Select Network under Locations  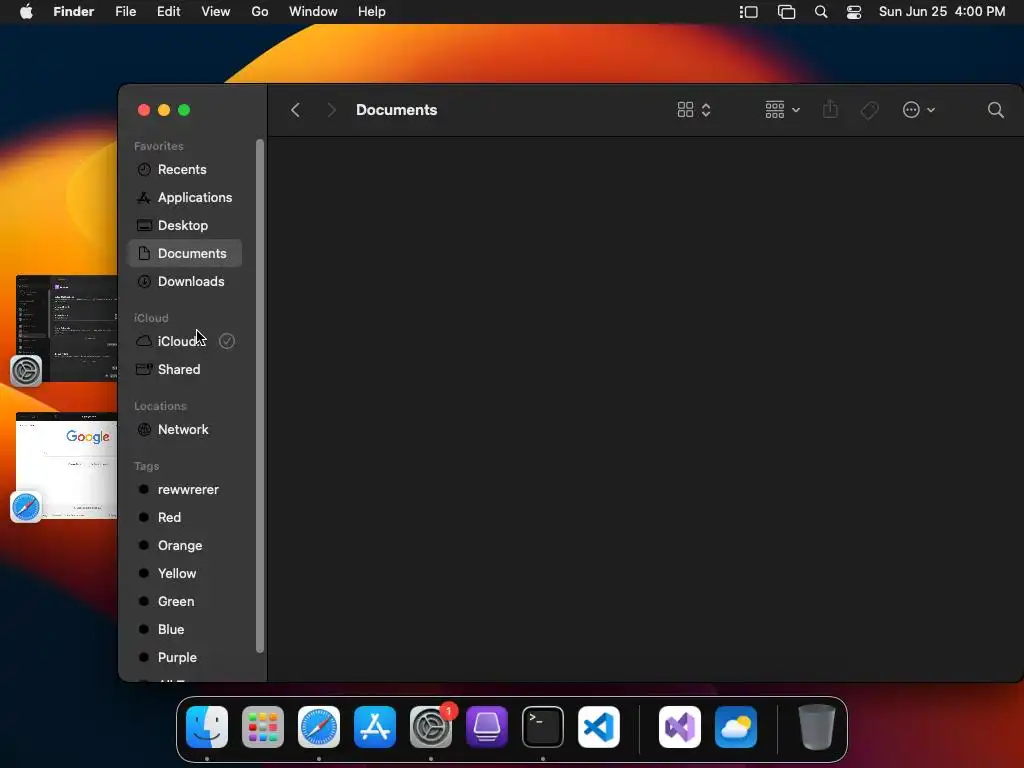(x=185, y=429)
